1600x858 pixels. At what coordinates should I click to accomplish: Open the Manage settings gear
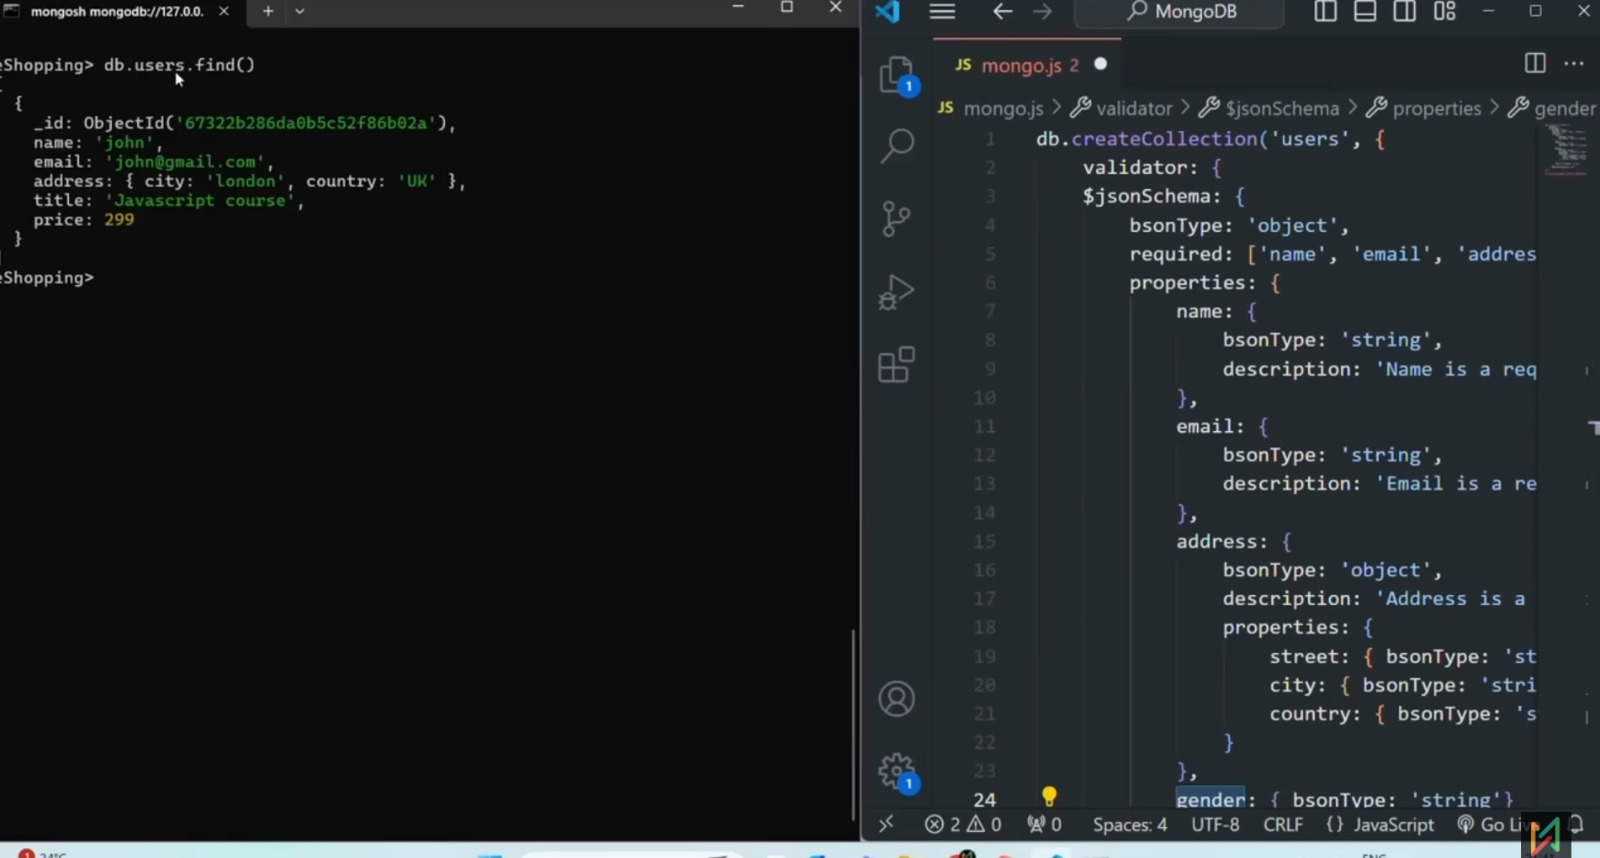(897, 772)
